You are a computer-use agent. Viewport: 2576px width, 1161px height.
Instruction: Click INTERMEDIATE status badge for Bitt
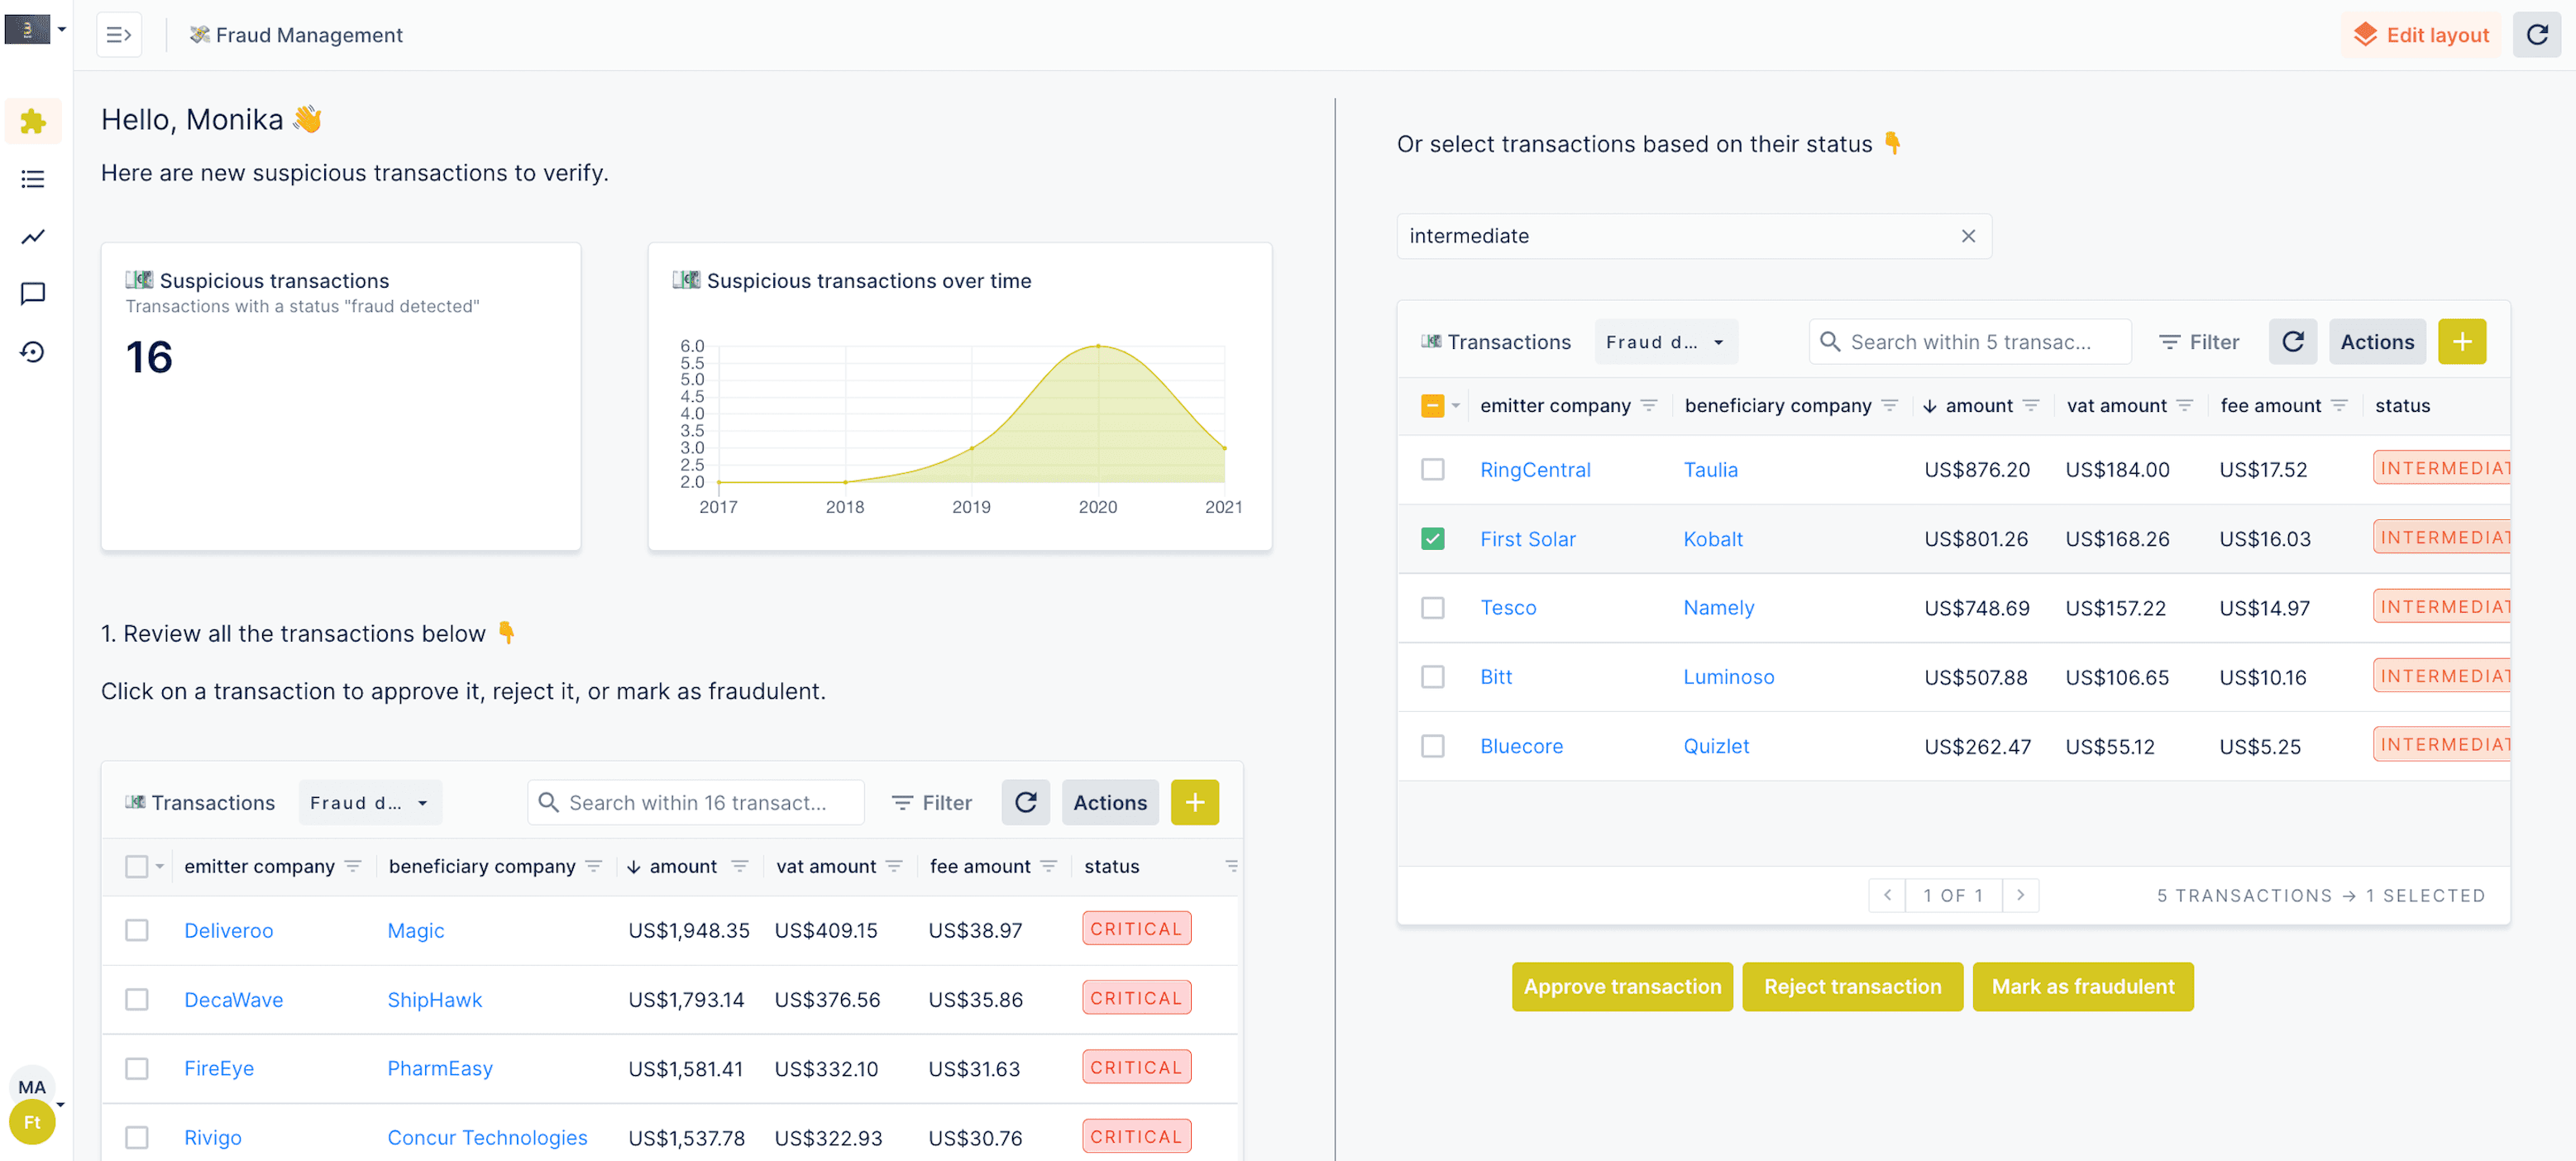(x=2442, y=676)
